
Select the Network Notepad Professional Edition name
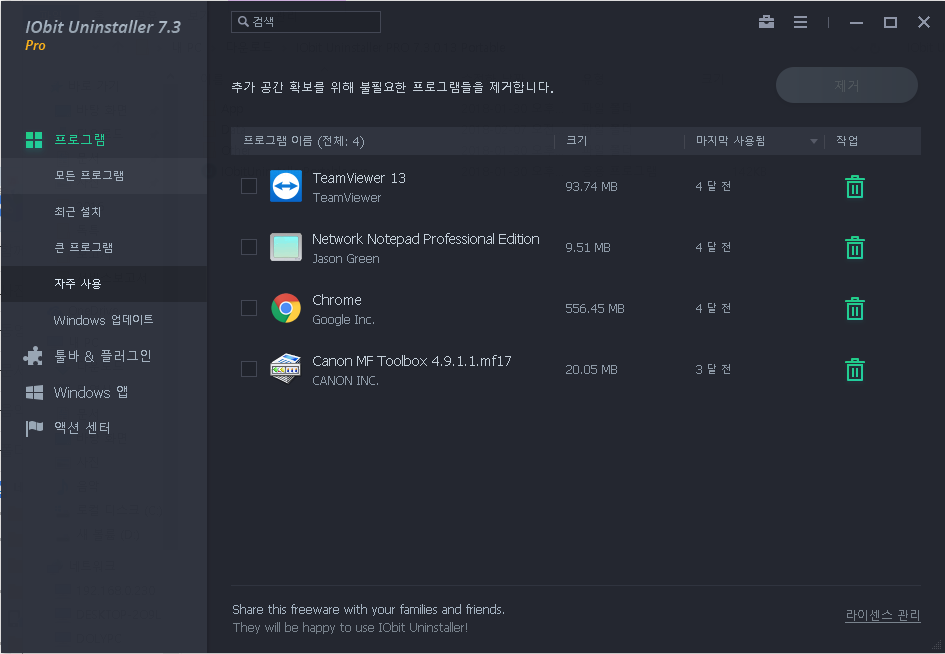pos(425,239)
